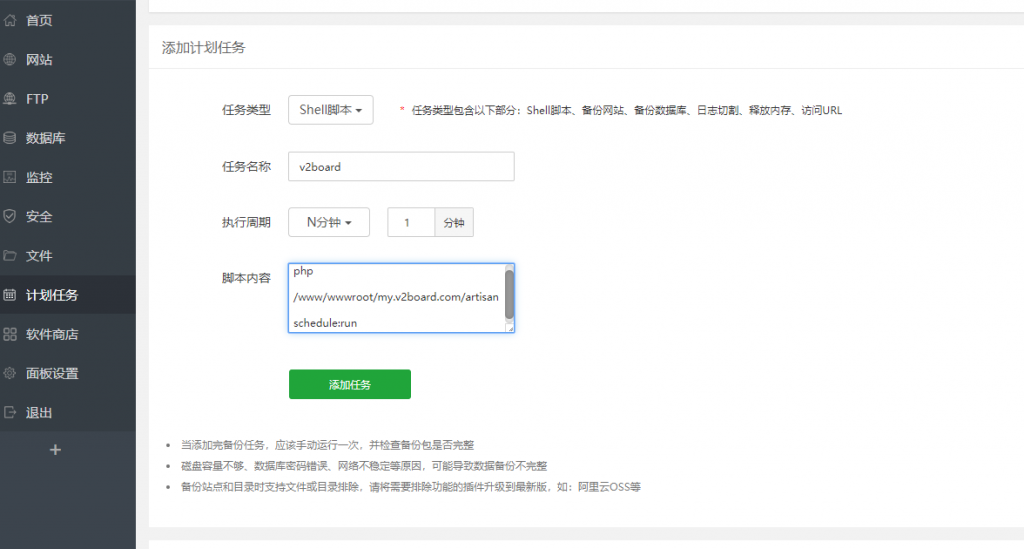Viewport: 1024px width, 549px height.
Task: Click the minutes number input field
Action: (x=410, y=222)
